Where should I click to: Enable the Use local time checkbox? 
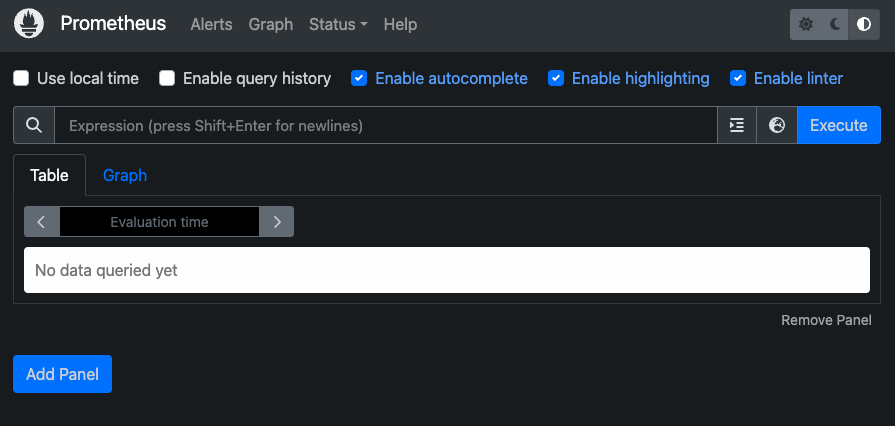point(21,78)
